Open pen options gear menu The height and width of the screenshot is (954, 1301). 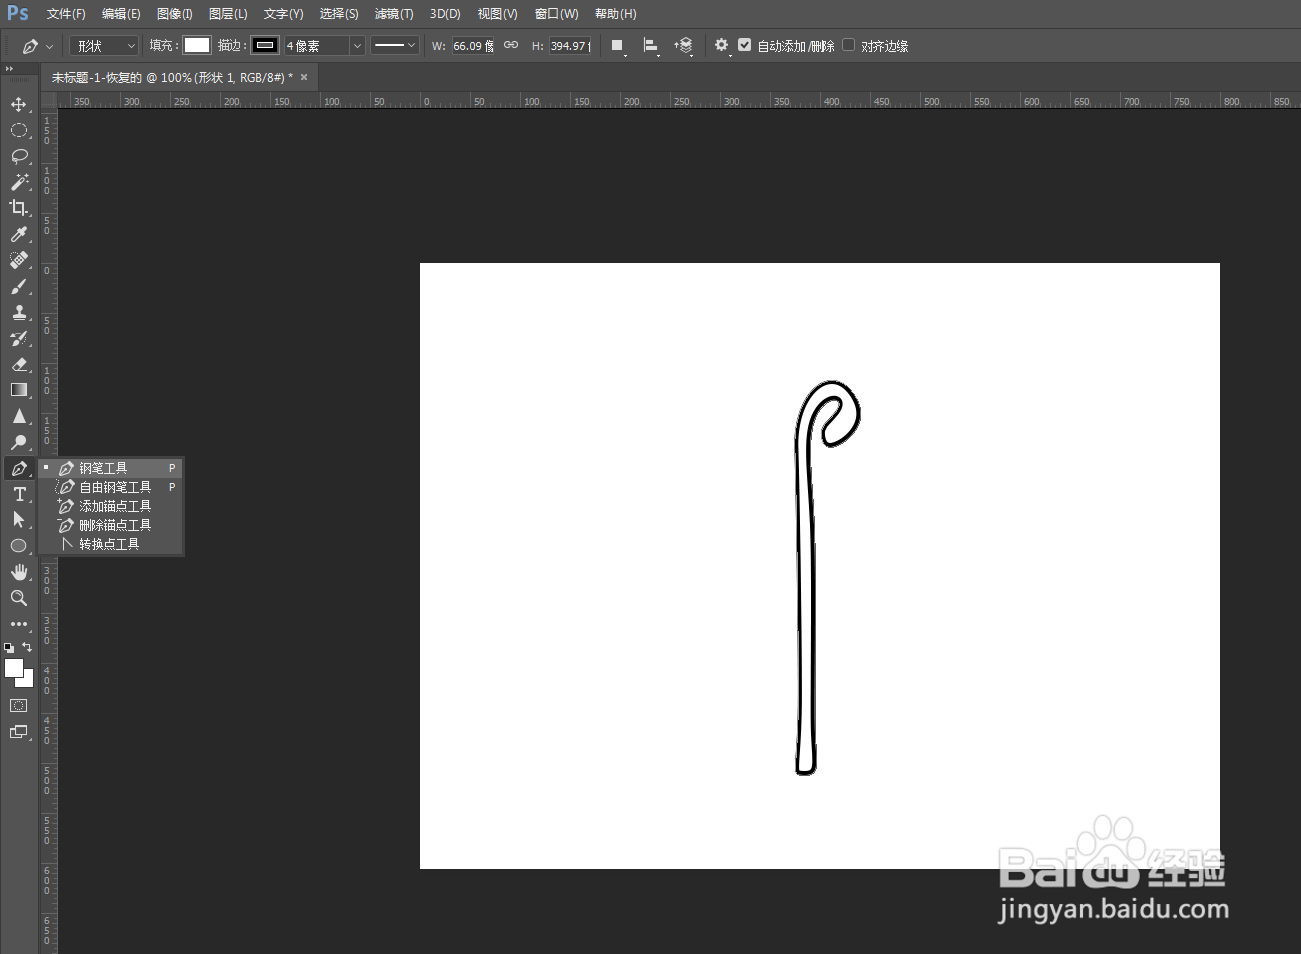coord(722,46)
